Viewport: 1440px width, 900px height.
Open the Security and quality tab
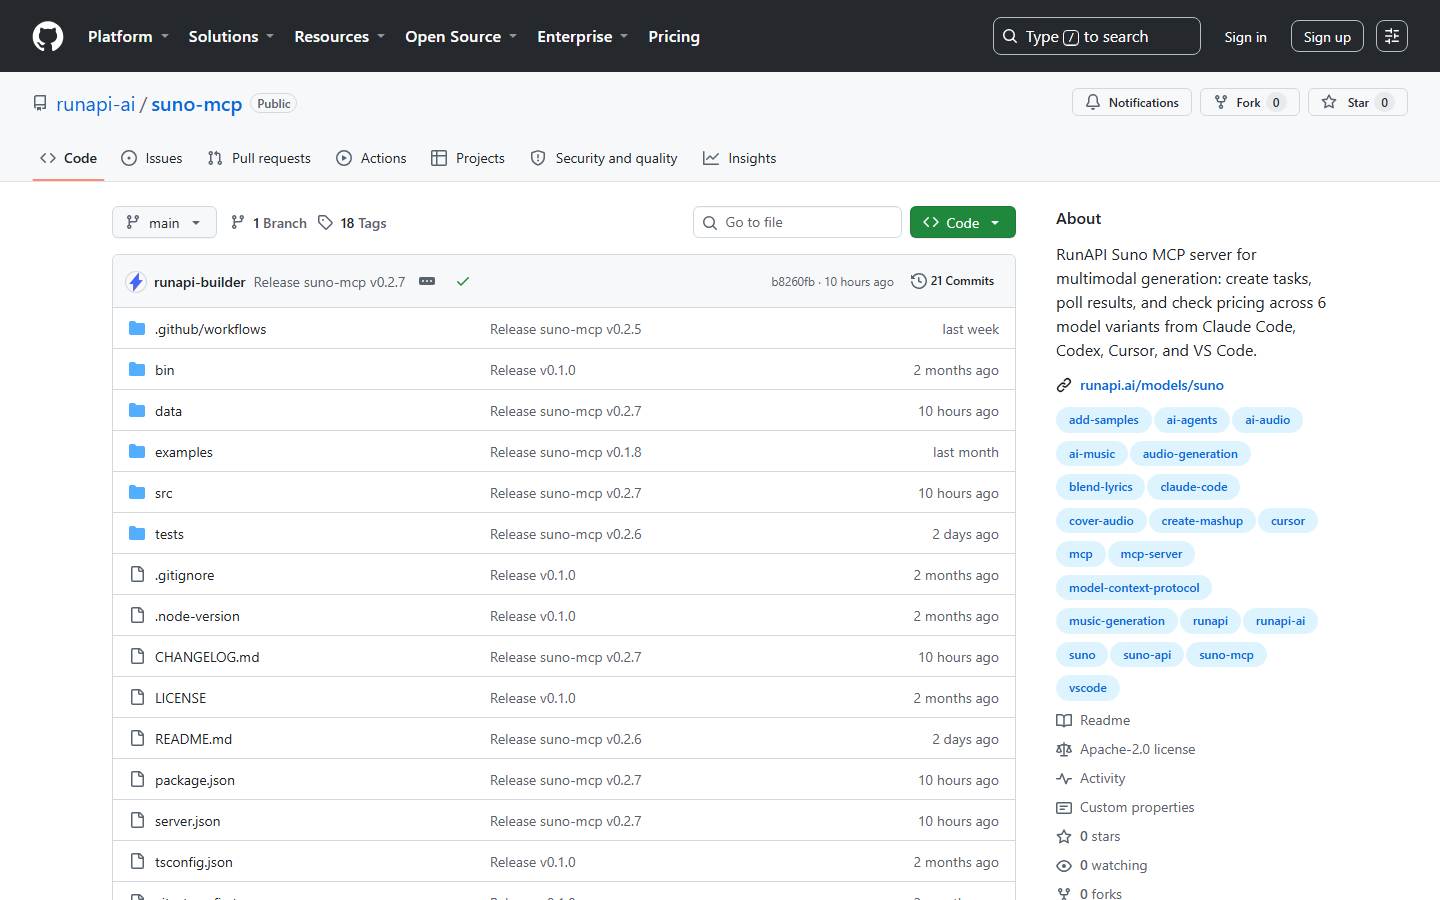(604, 158)
